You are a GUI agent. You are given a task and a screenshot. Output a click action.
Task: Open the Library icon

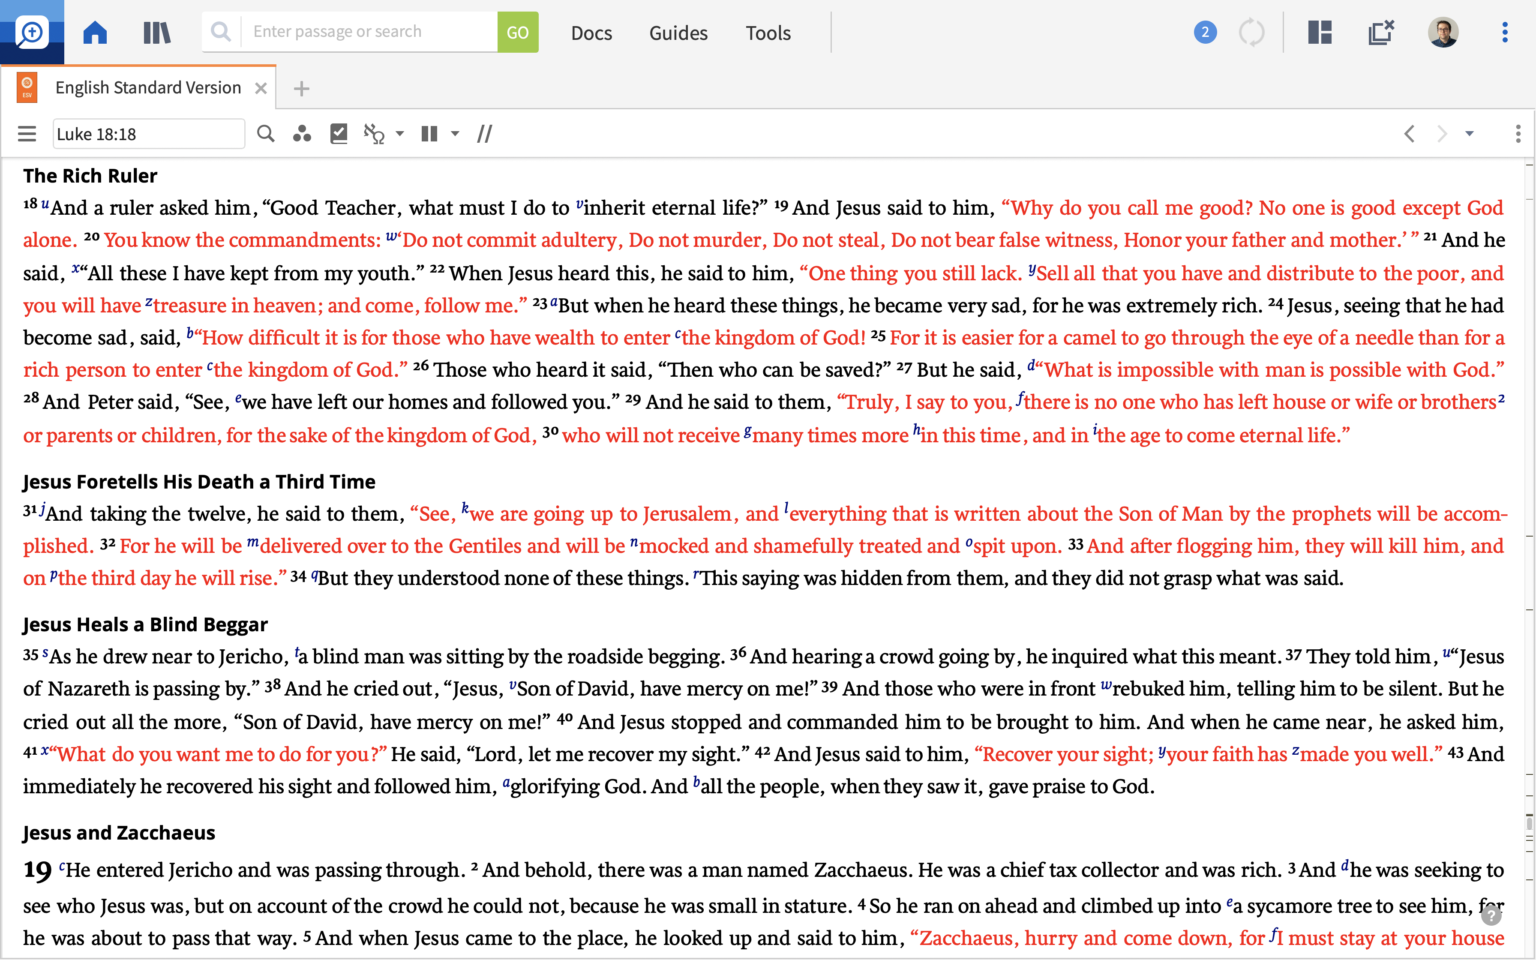click(156, 32)
